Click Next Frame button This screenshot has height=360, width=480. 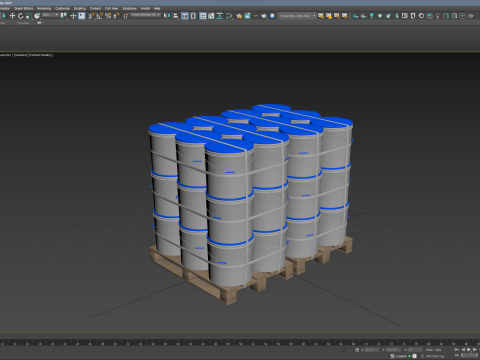click(x=475, y=349)
